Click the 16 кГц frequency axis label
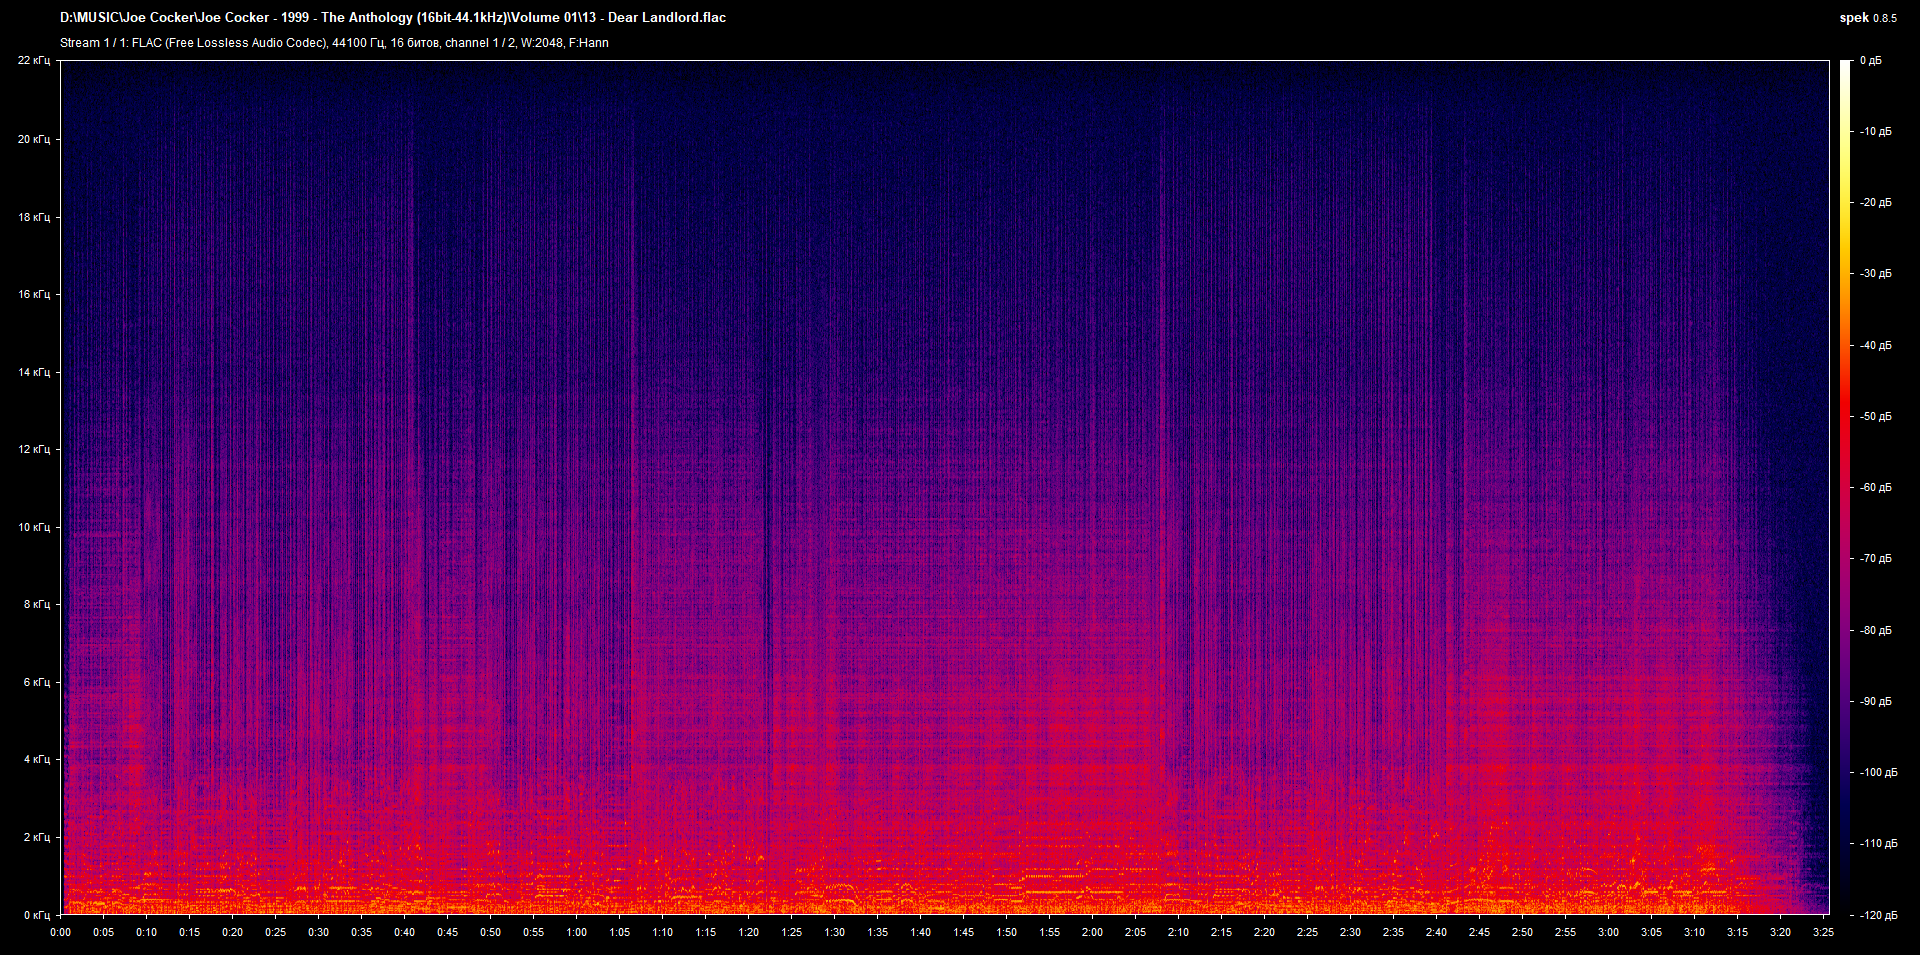The image size is (1920, 955). click(x=34, y=294)
